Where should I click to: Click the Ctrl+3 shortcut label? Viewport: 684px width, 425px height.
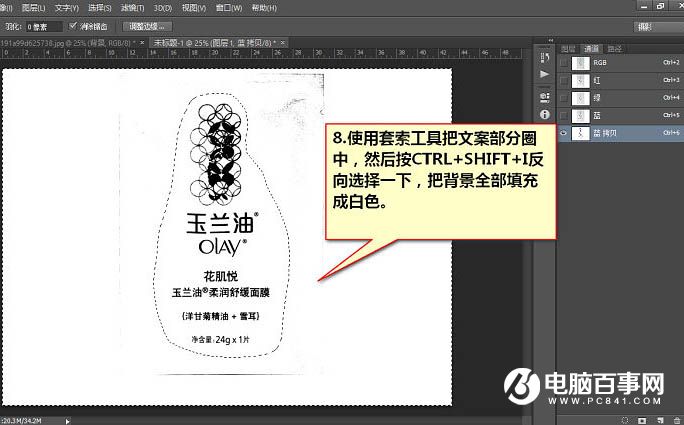tap(671, 80)
